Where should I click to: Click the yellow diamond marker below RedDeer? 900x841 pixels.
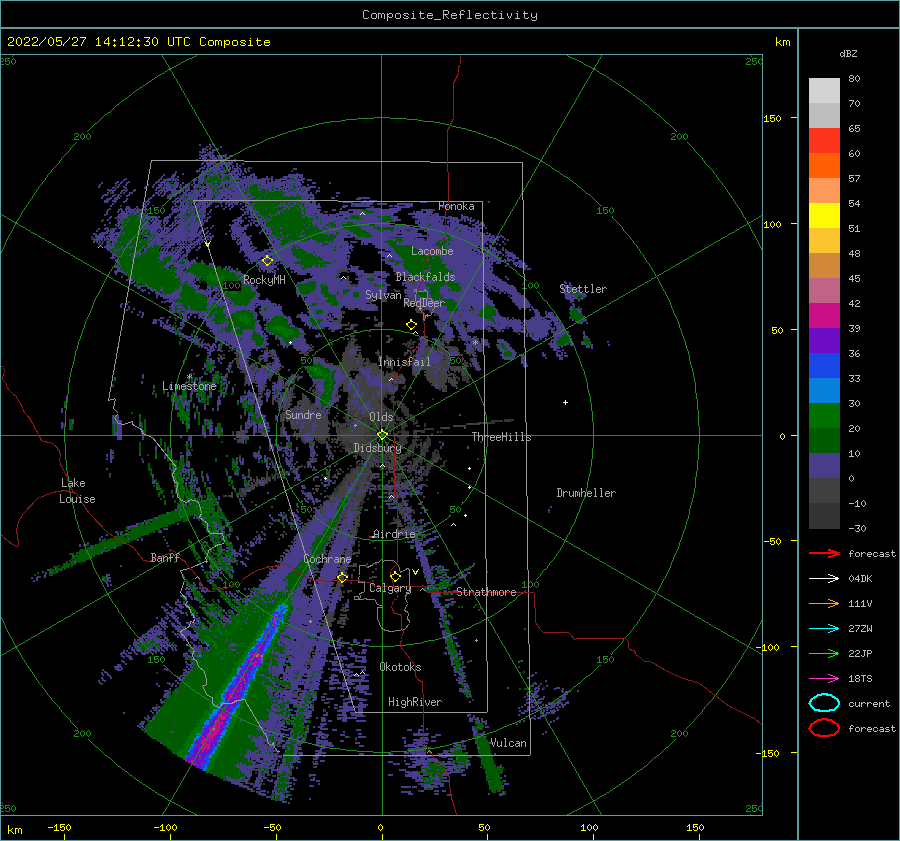(411, 325)
